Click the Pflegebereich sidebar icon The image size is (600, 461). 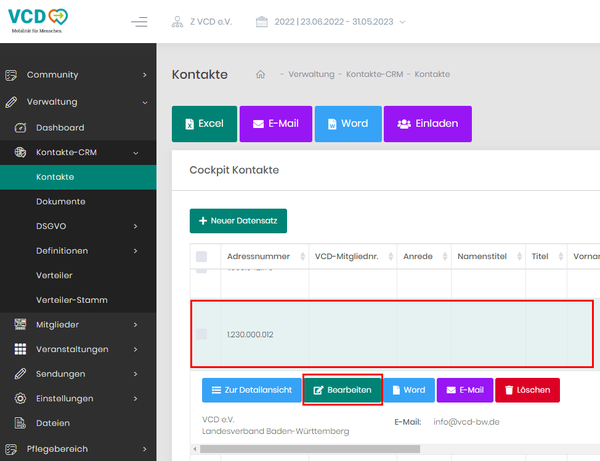point(11,449)
